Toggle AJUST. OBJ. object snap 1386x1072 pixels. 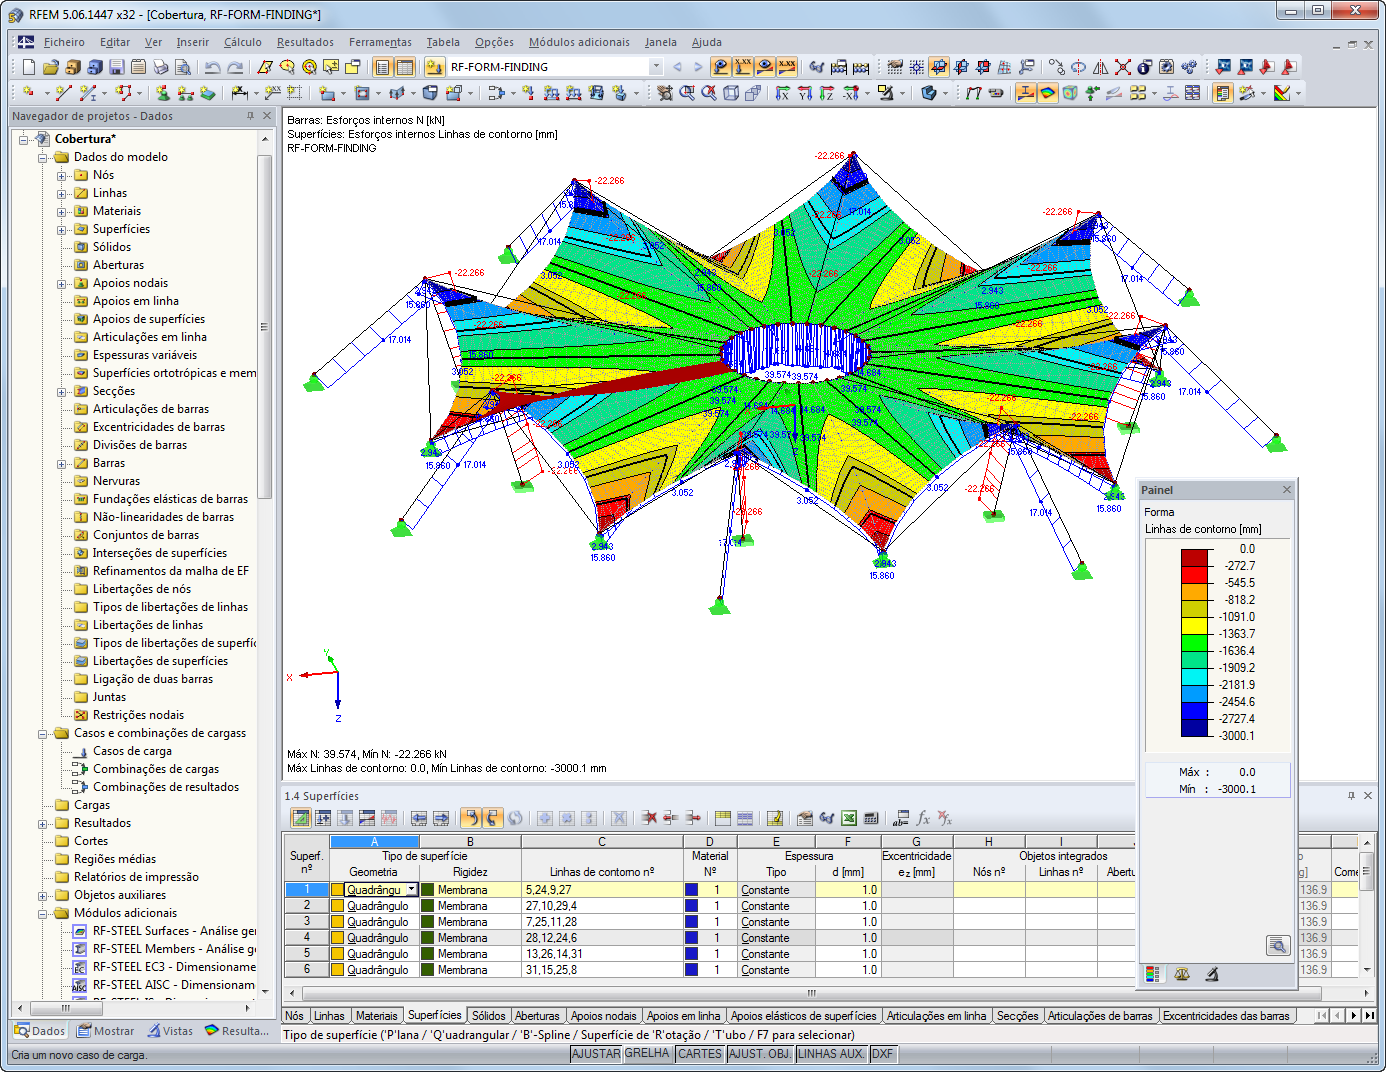(760, 1054)
